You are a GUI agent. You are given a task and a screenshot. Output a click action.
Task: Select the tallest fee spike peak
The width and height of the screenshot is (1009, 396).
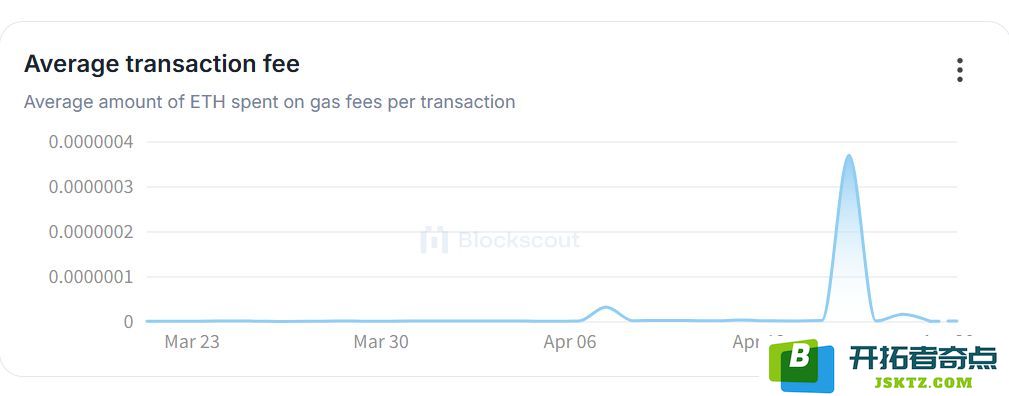[x=849, y=156]
